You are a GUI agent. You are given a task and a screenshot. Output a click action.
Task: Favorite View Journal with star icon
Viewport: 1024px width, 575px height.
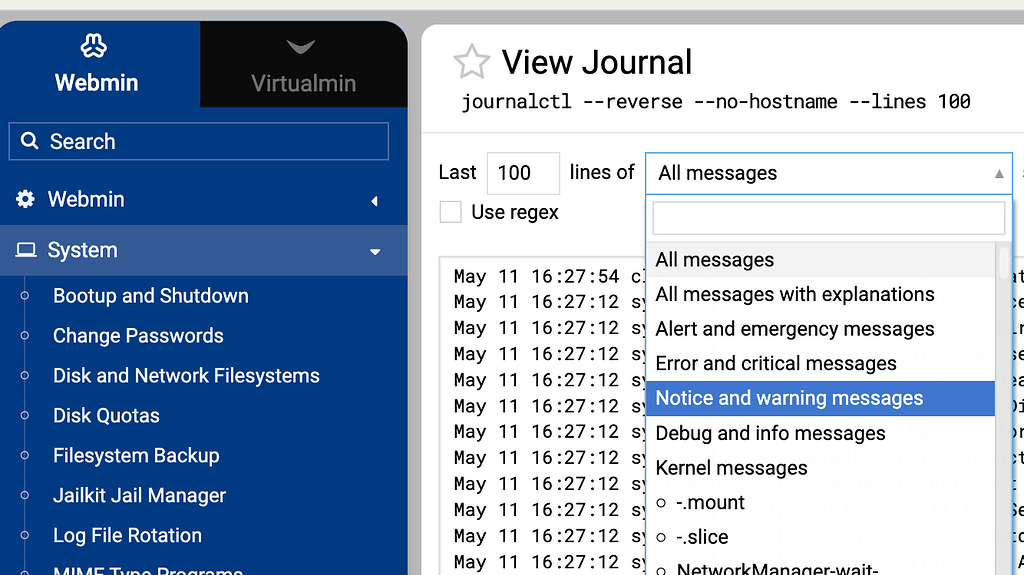(x=472, y=62)
